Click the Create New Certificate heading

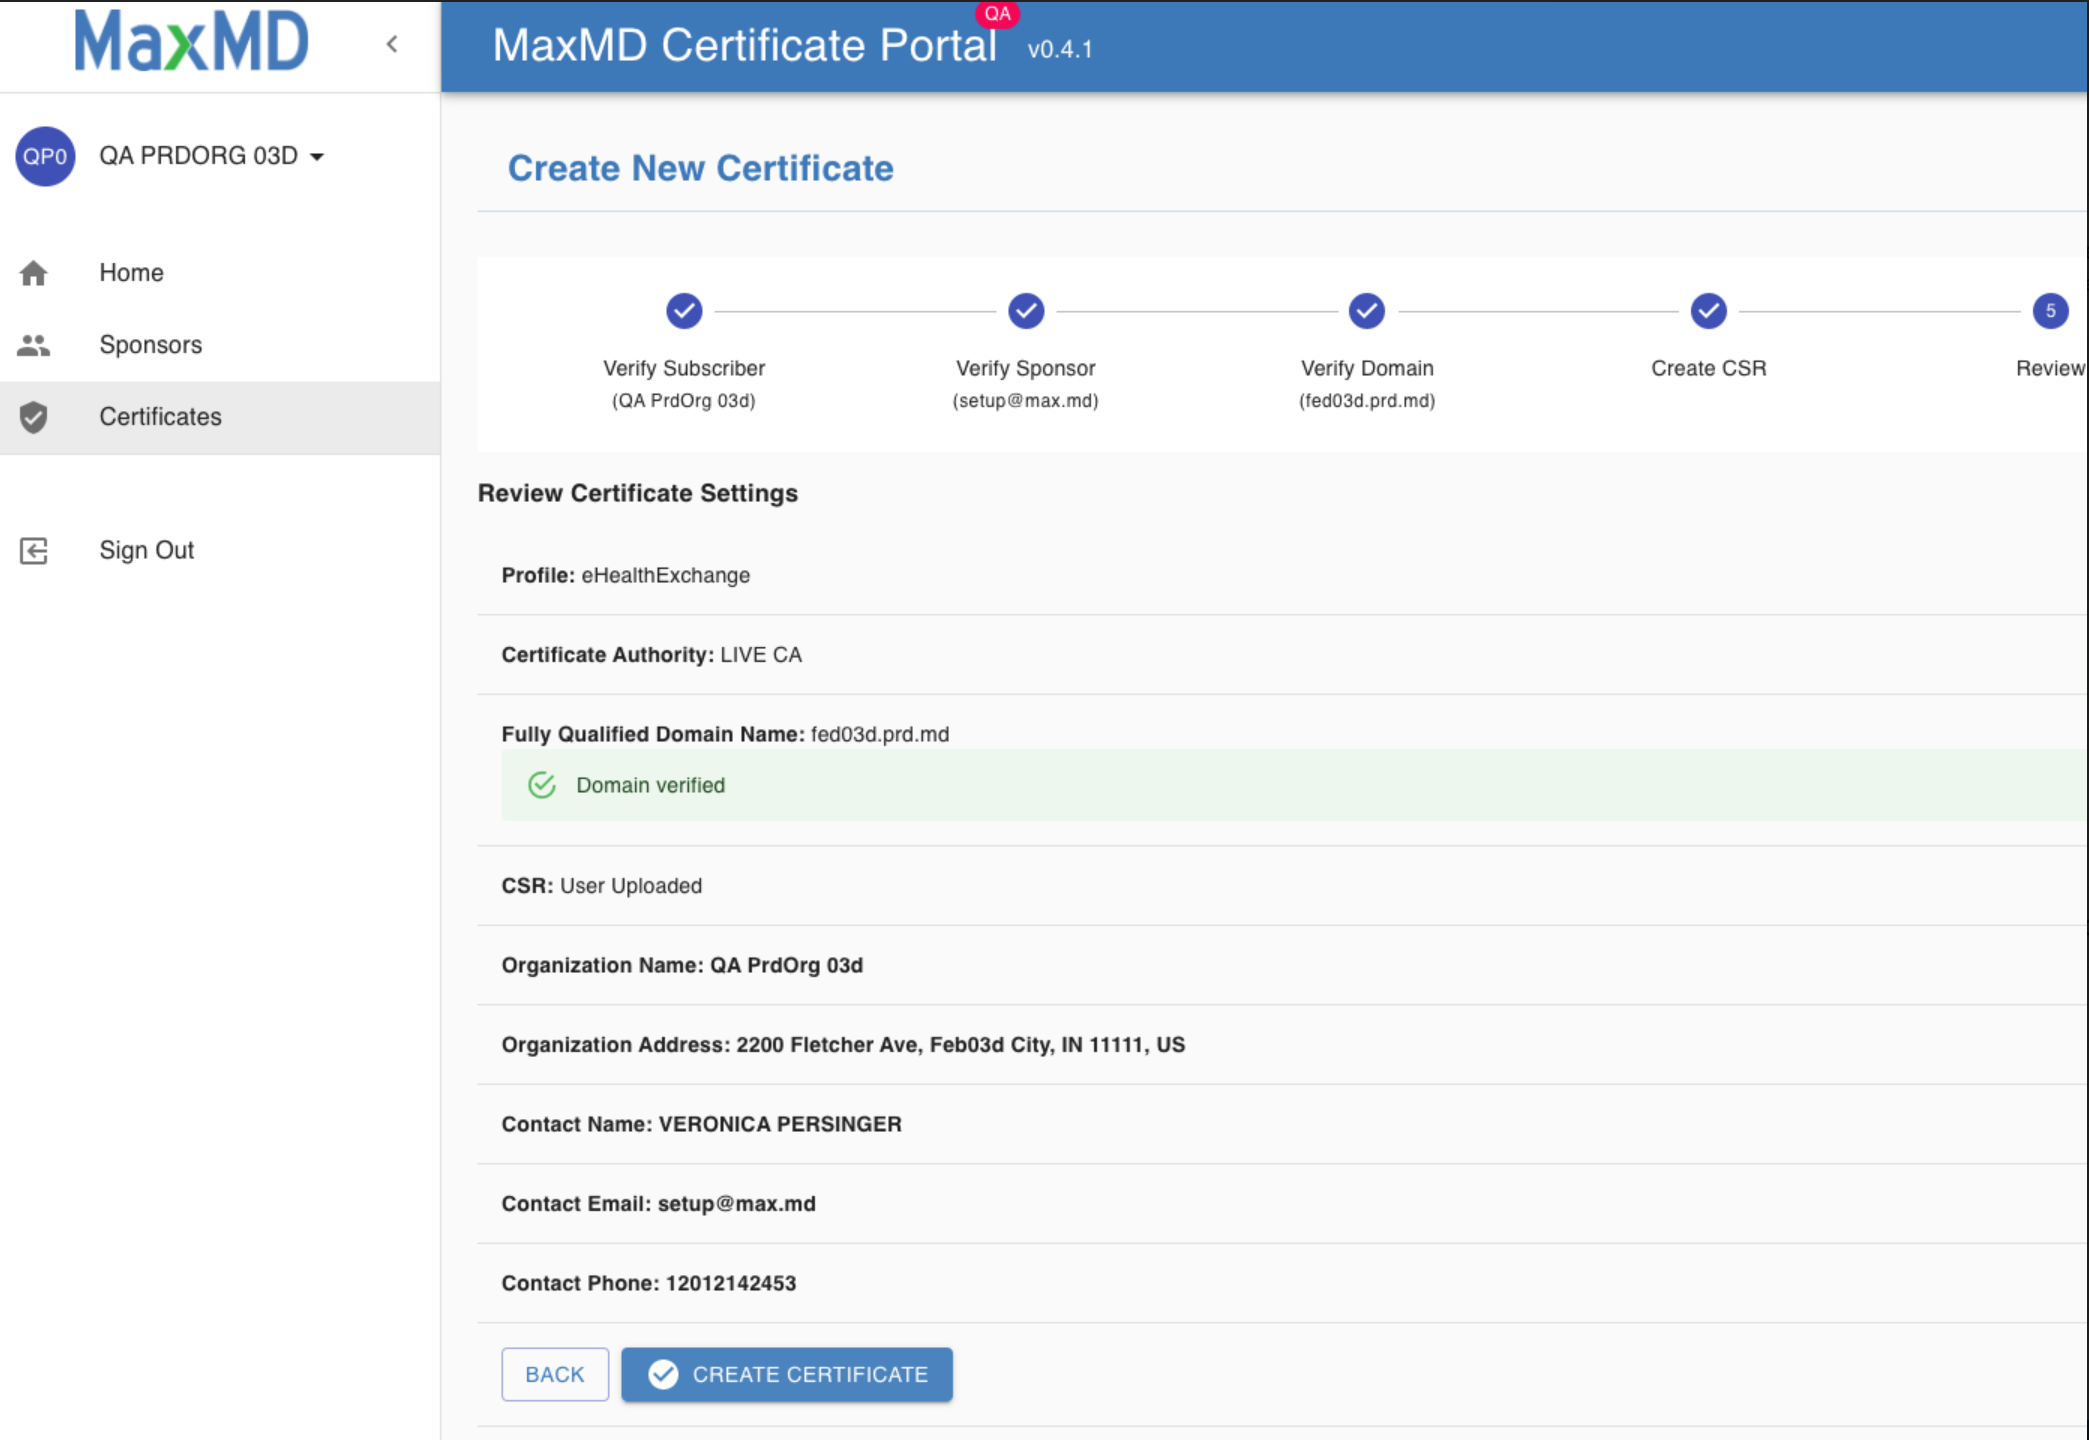coord(700,168)
